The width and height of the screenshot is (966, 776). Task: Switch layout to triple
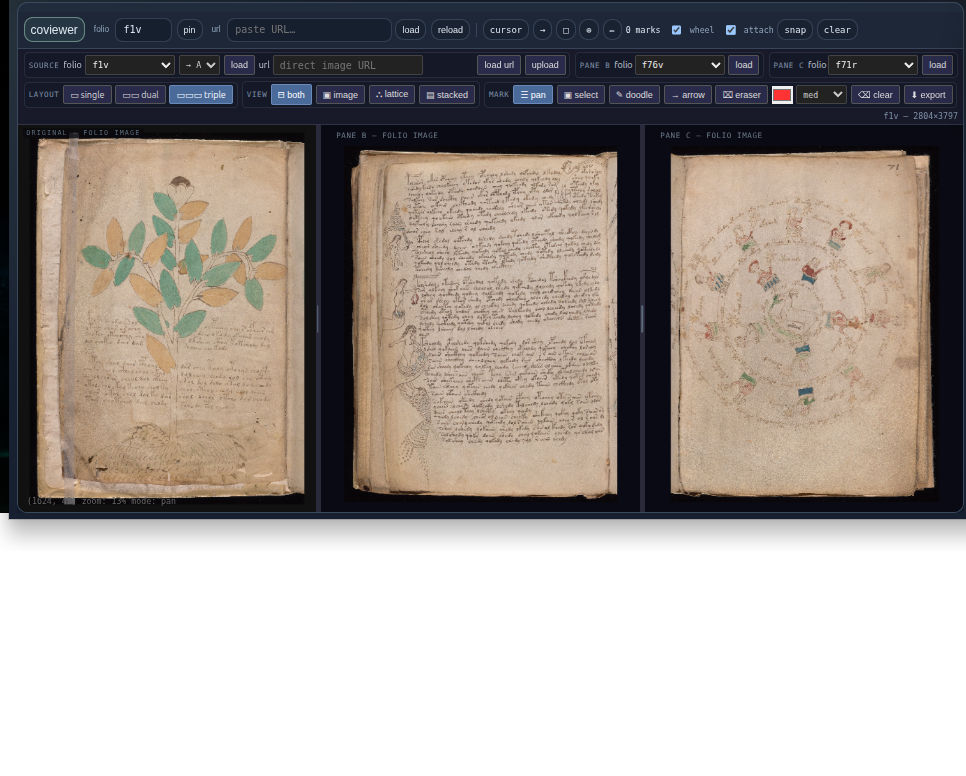[201, 95]
